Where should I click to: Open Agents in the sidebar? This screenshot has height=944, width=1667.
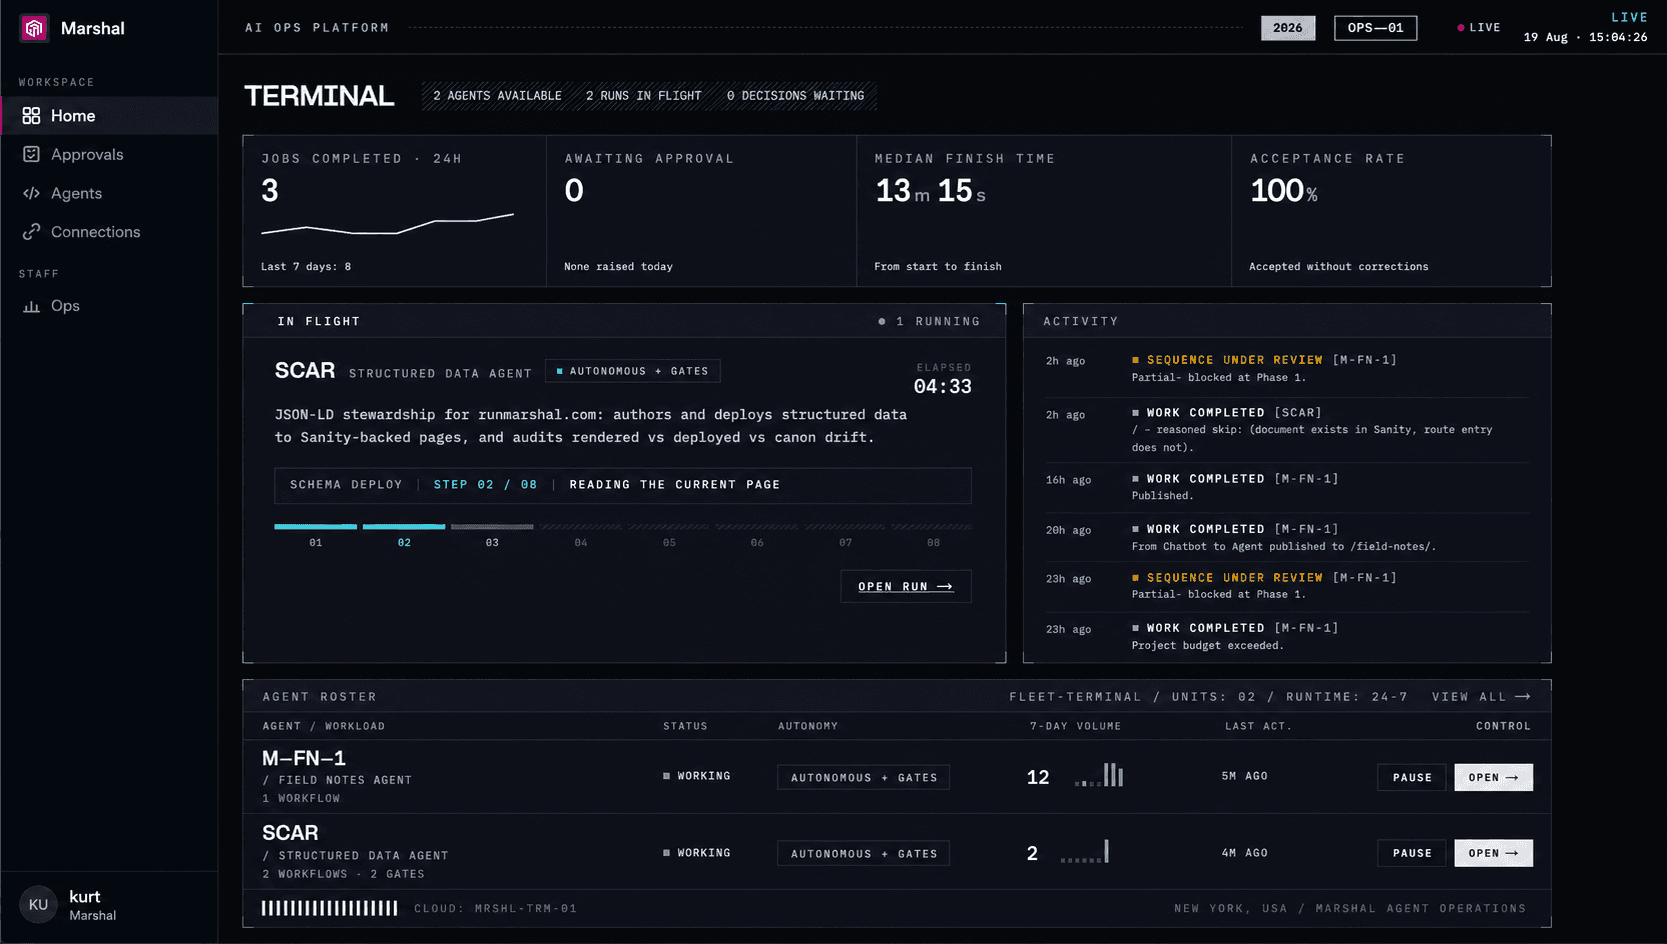109,193
